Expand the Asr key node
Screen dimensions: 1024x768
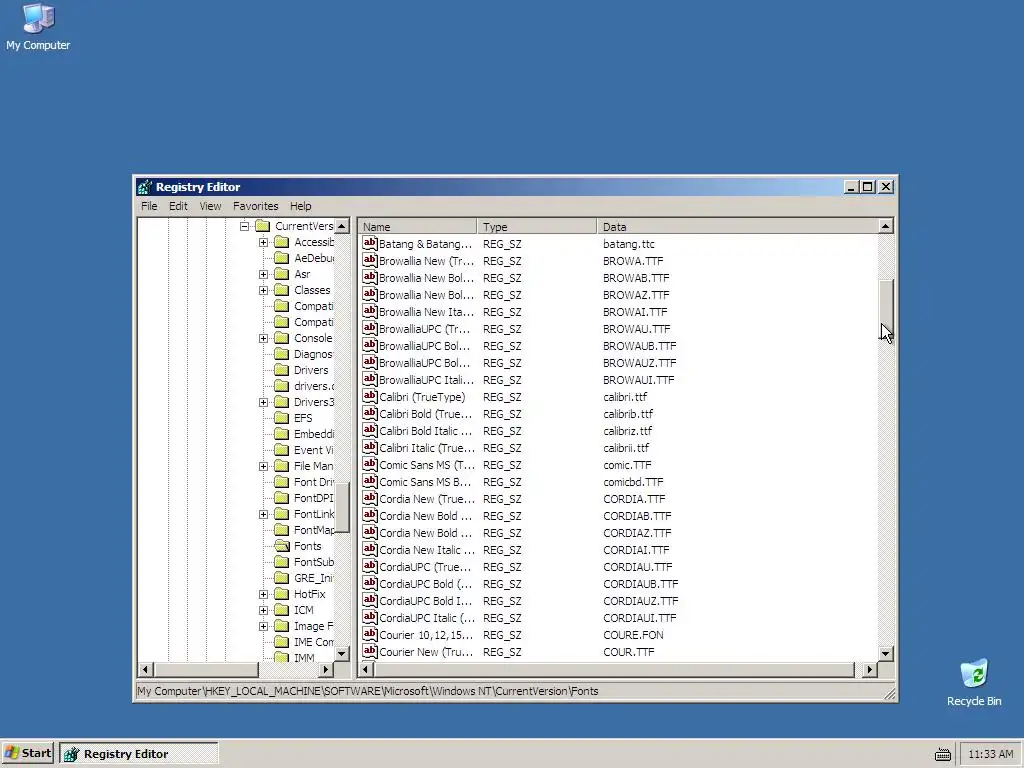click(263, 274)
